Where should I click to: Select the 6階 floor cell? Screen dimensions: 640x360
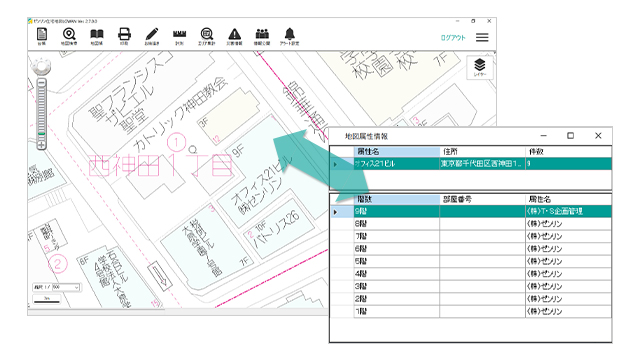(397, 249)
